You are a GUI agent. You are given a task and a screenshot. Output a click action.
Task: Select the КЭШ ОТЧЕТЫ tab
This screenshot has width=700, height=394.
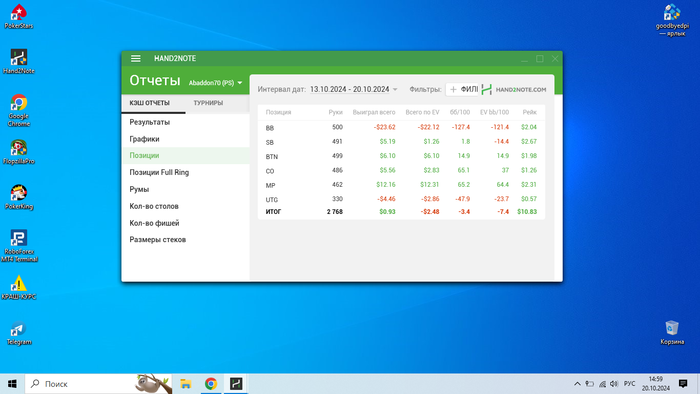pos(150,103)
